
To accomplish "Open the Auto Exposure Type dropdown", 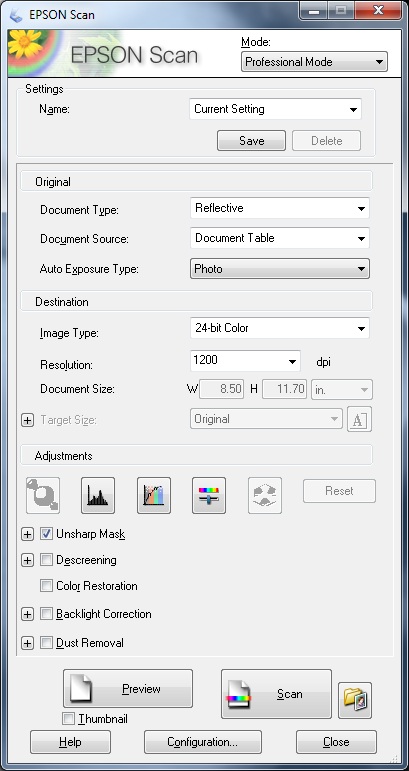I will click(x=280, y=269).
